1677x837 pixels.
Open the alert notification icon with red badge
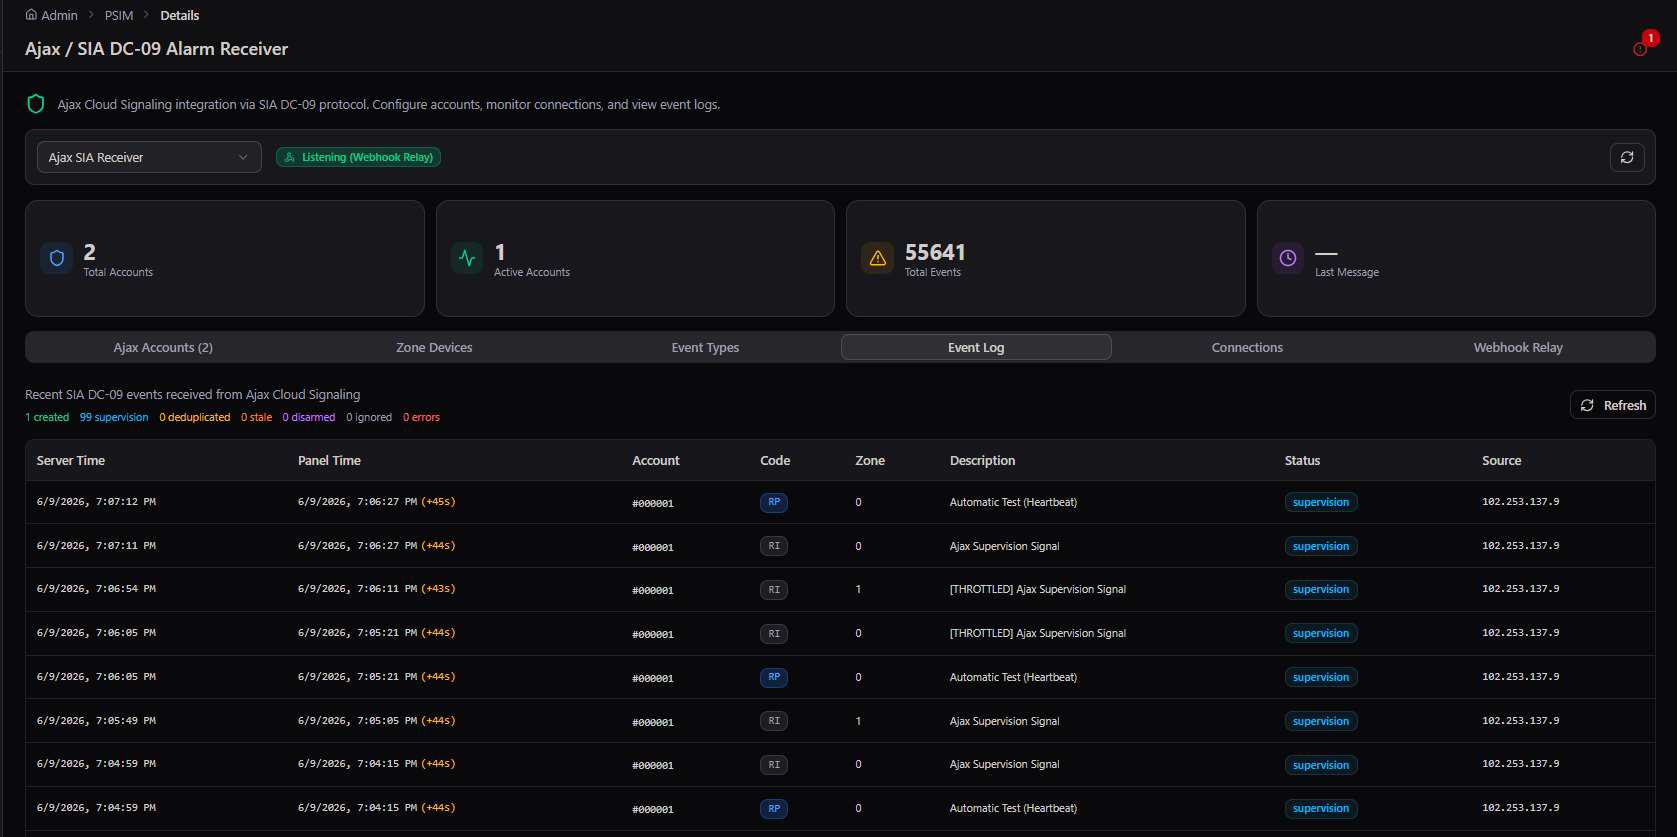pyautogui.click(x=1640, y=49)
